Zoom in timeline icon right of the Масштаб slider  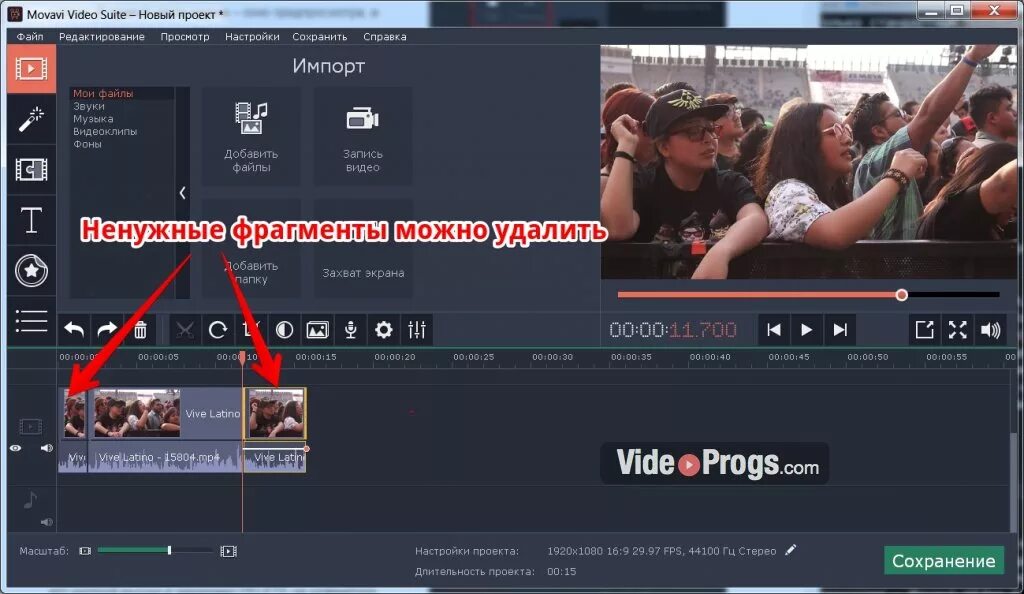click(x=229, y=552)
